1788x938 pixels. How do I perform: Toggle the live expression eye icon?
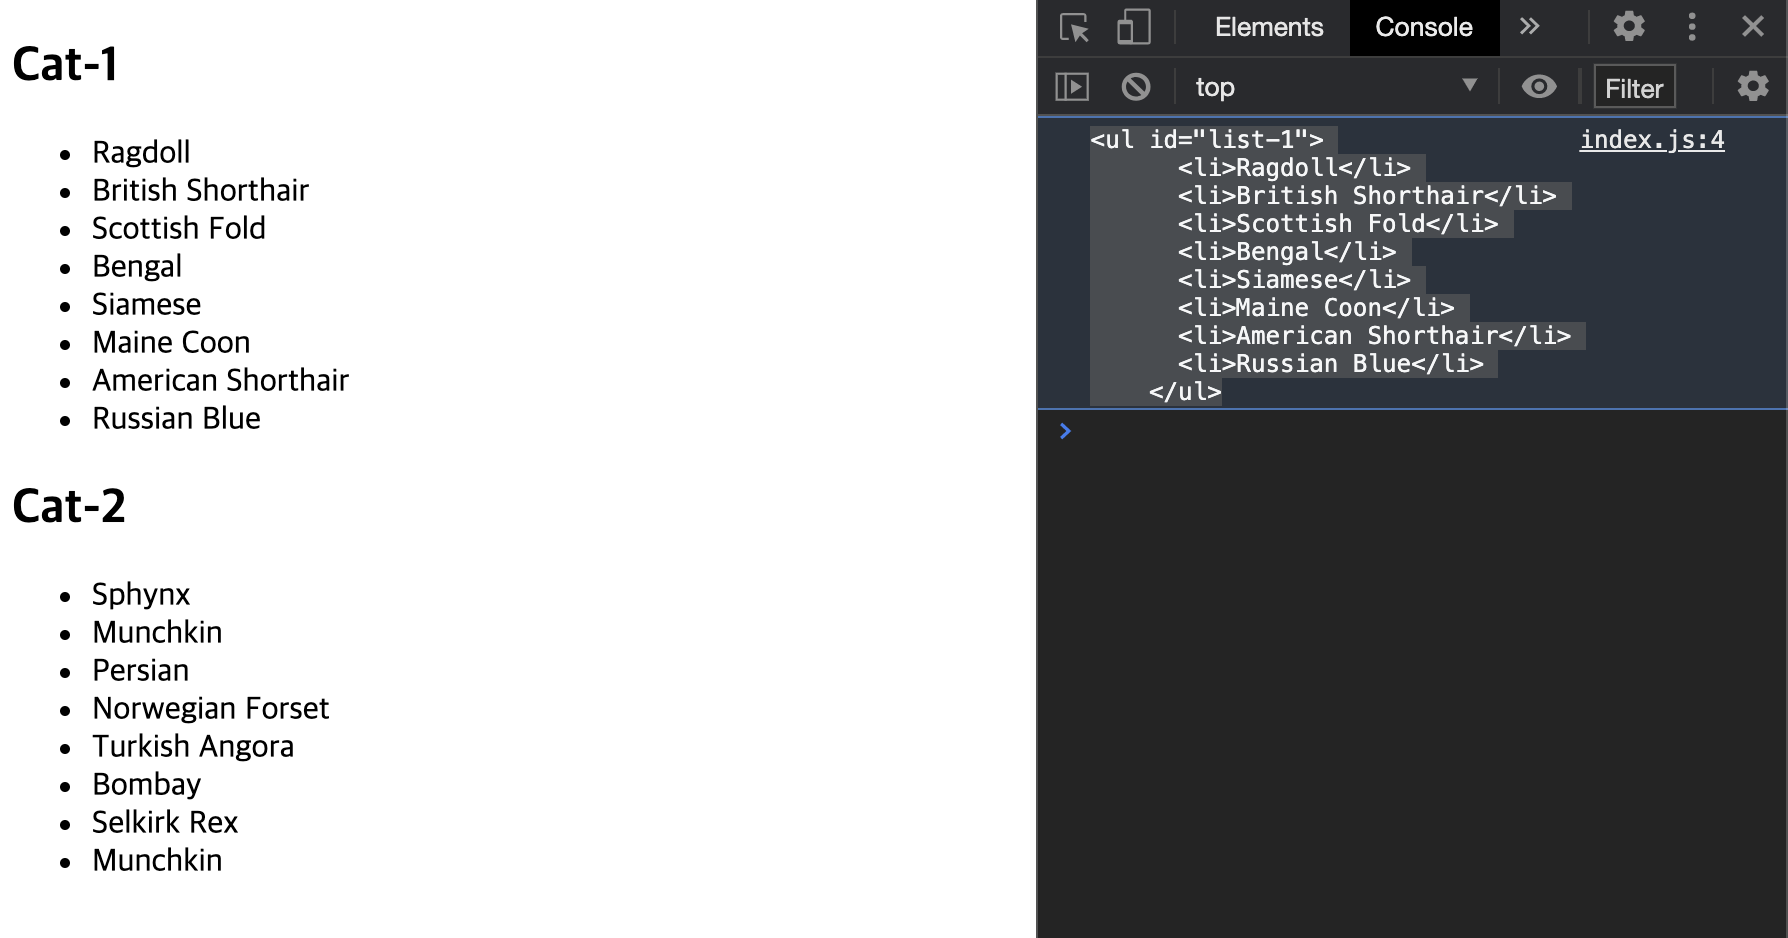[1539, 87]
